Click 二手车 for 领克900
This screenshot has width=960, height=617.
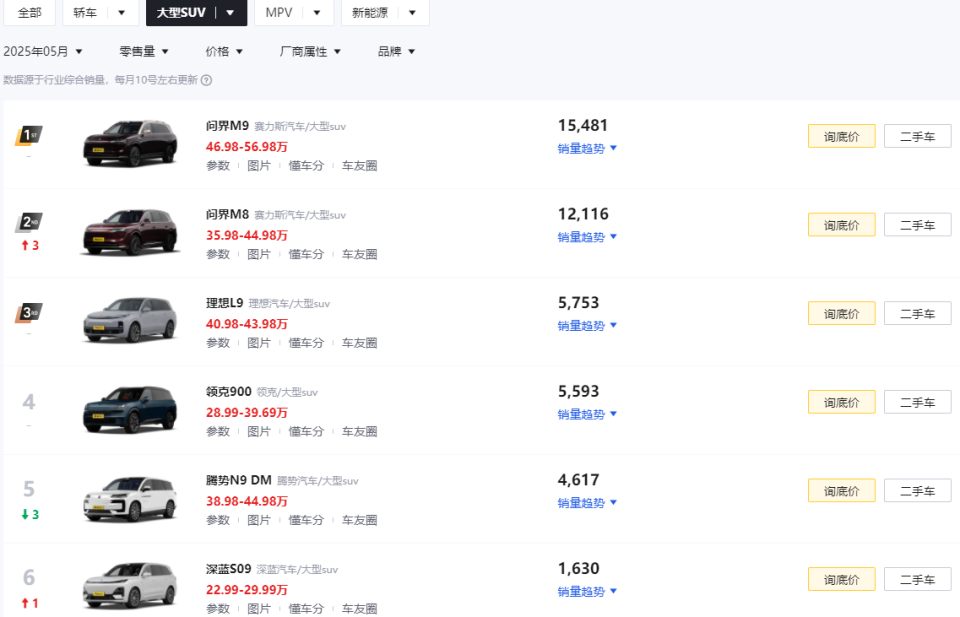coord(917,402)
